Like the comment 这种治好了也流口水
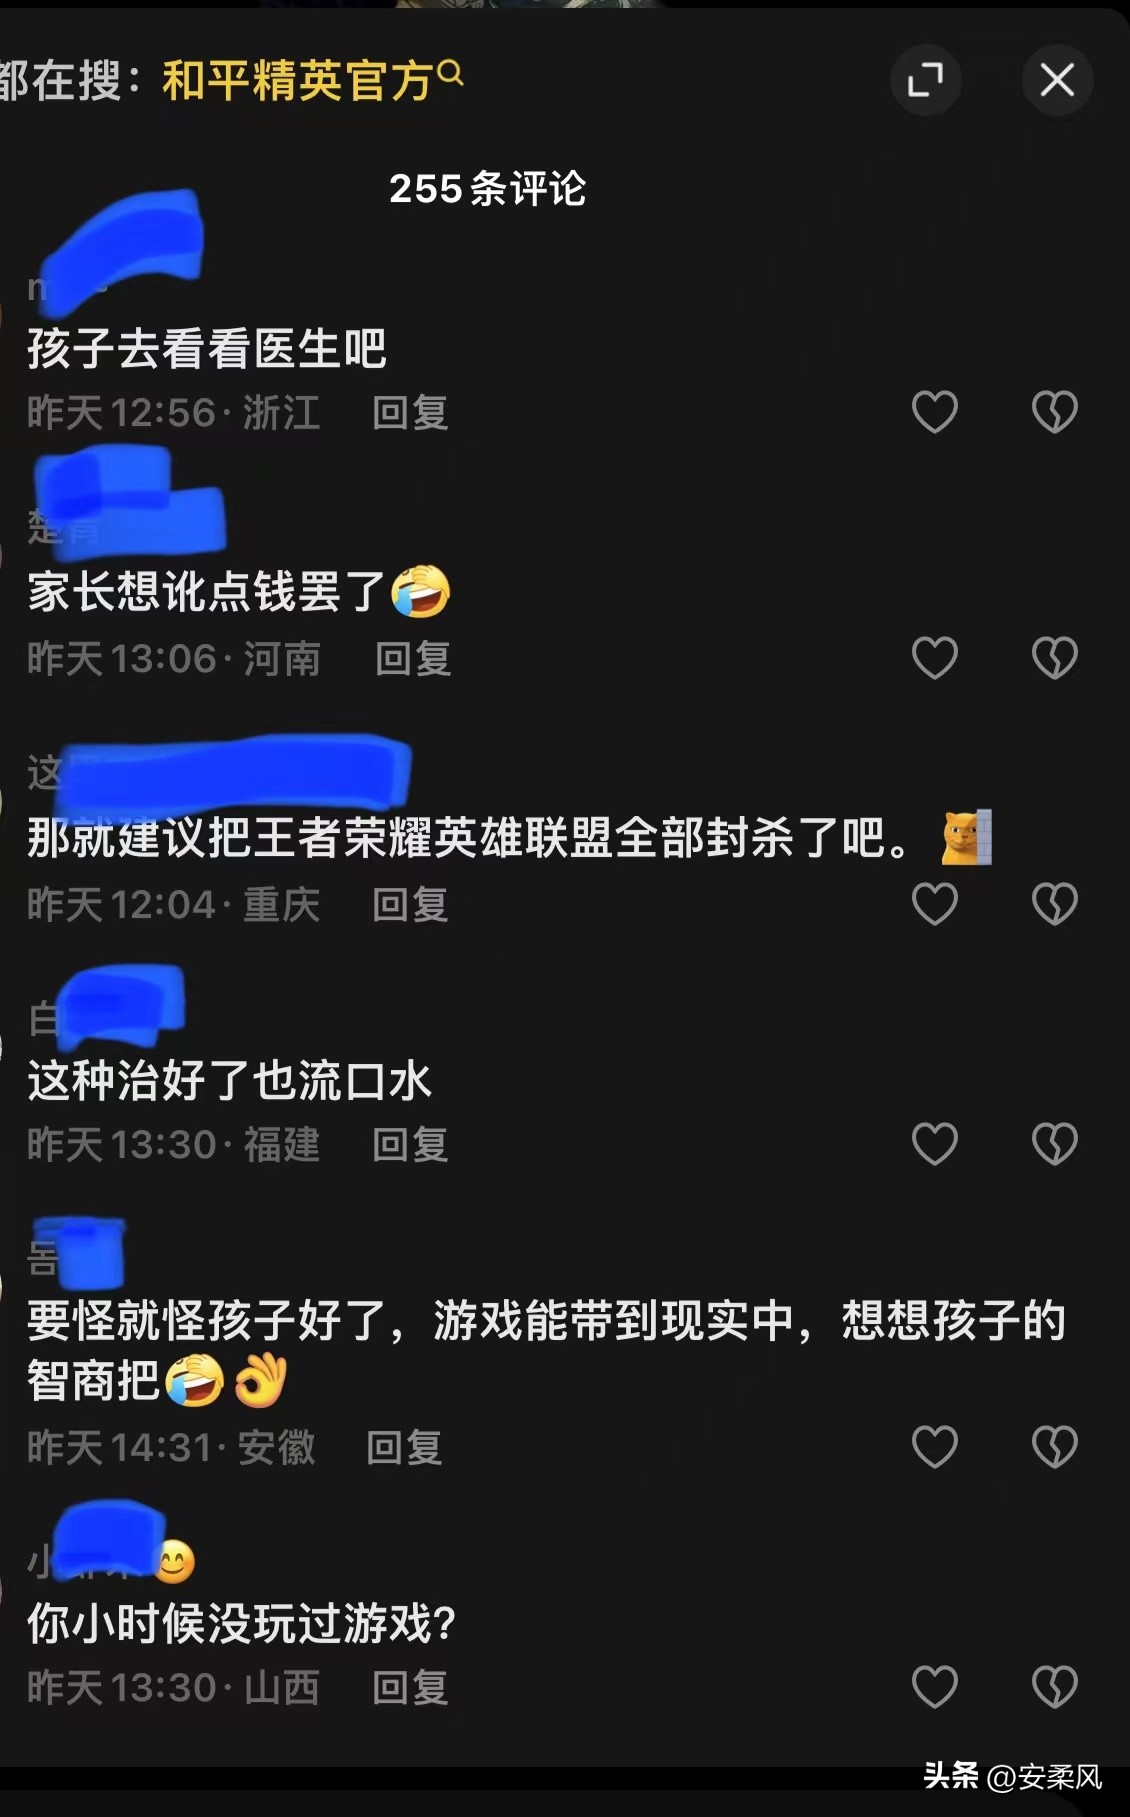1130x1817 pixels. pyautogui.click(x=935, y=1144)
